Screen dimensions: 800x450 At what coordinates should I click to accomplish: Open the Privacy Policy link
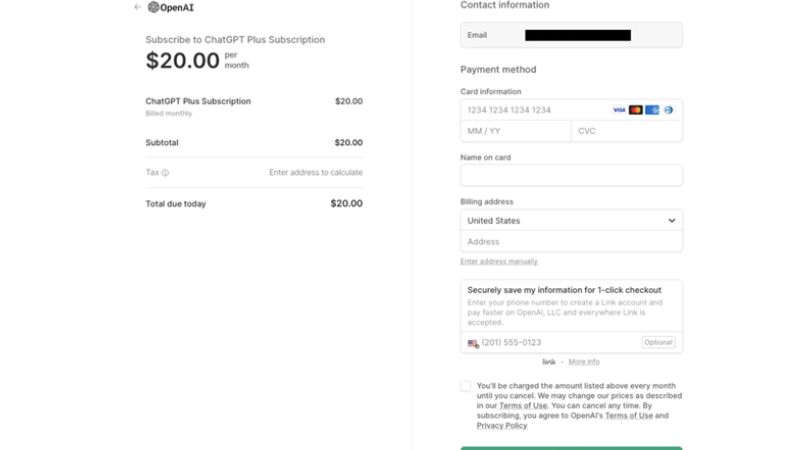tap(502, 426)
